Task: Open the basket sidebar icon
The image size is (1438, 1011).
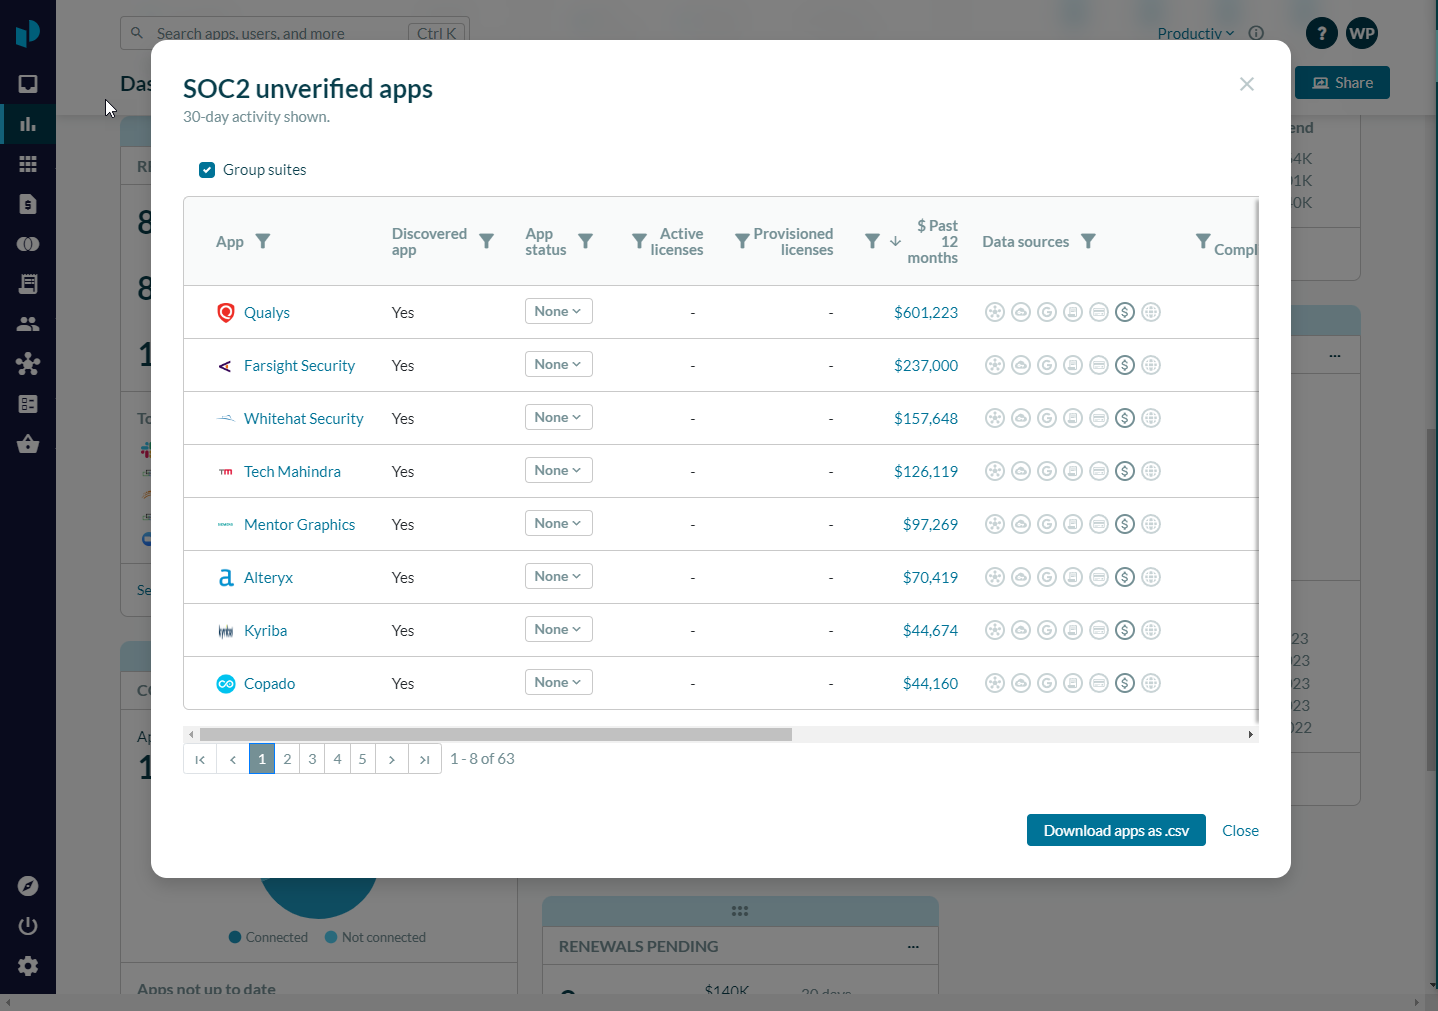Action: (x=28, y=444)
